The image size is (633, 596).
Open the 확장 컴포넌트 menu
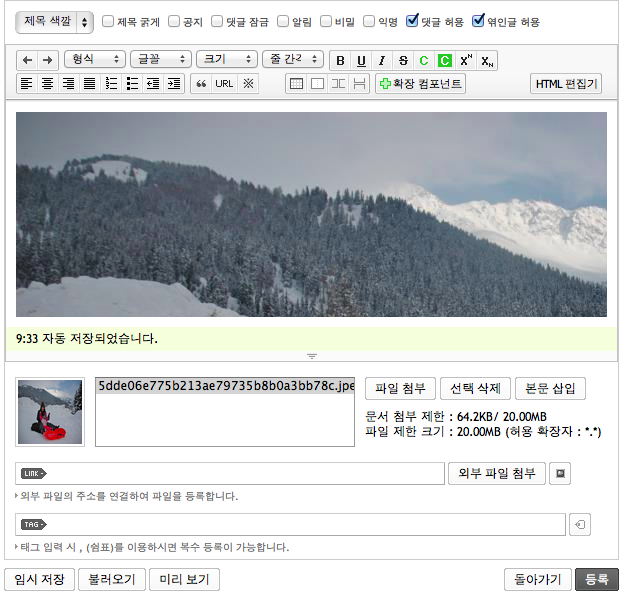pos(420,84)
